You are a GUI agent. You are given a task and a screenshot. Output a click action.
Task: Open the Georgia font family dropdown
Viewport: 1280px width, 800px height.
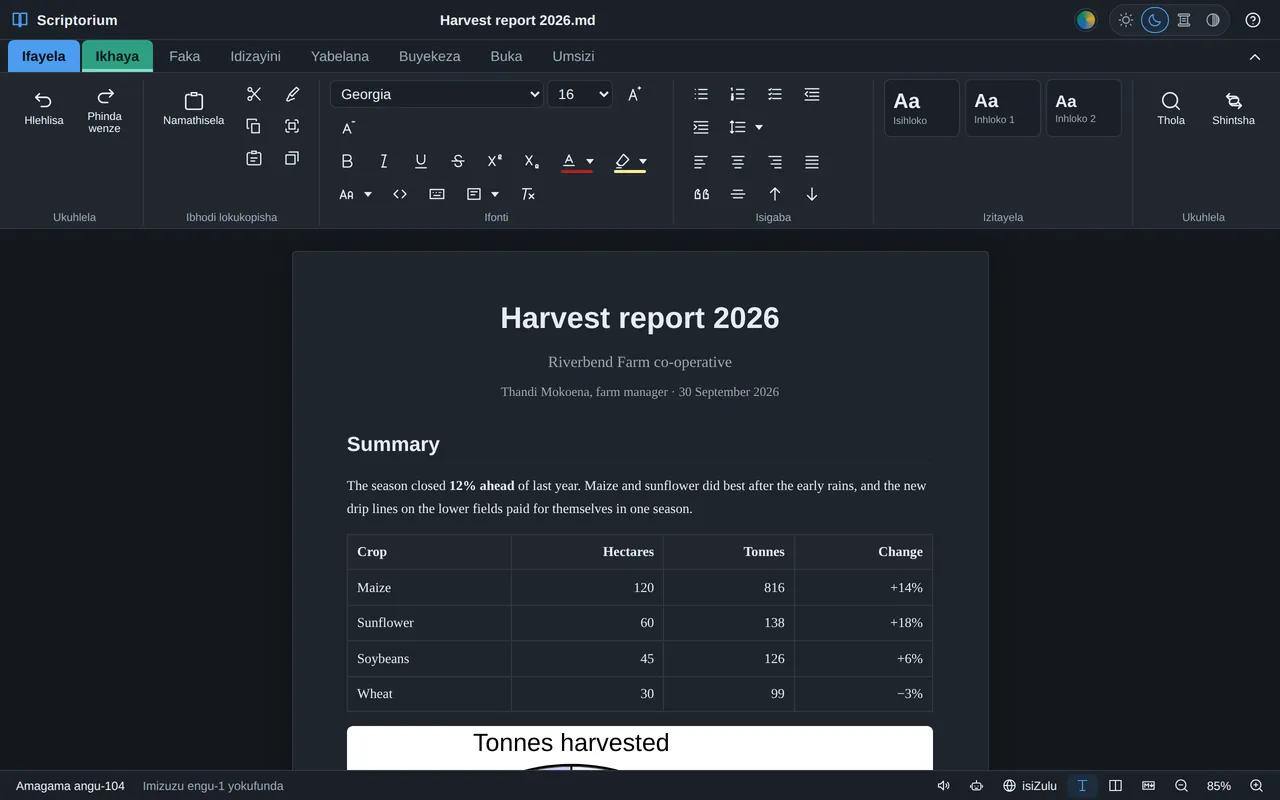tap(437, 94)
